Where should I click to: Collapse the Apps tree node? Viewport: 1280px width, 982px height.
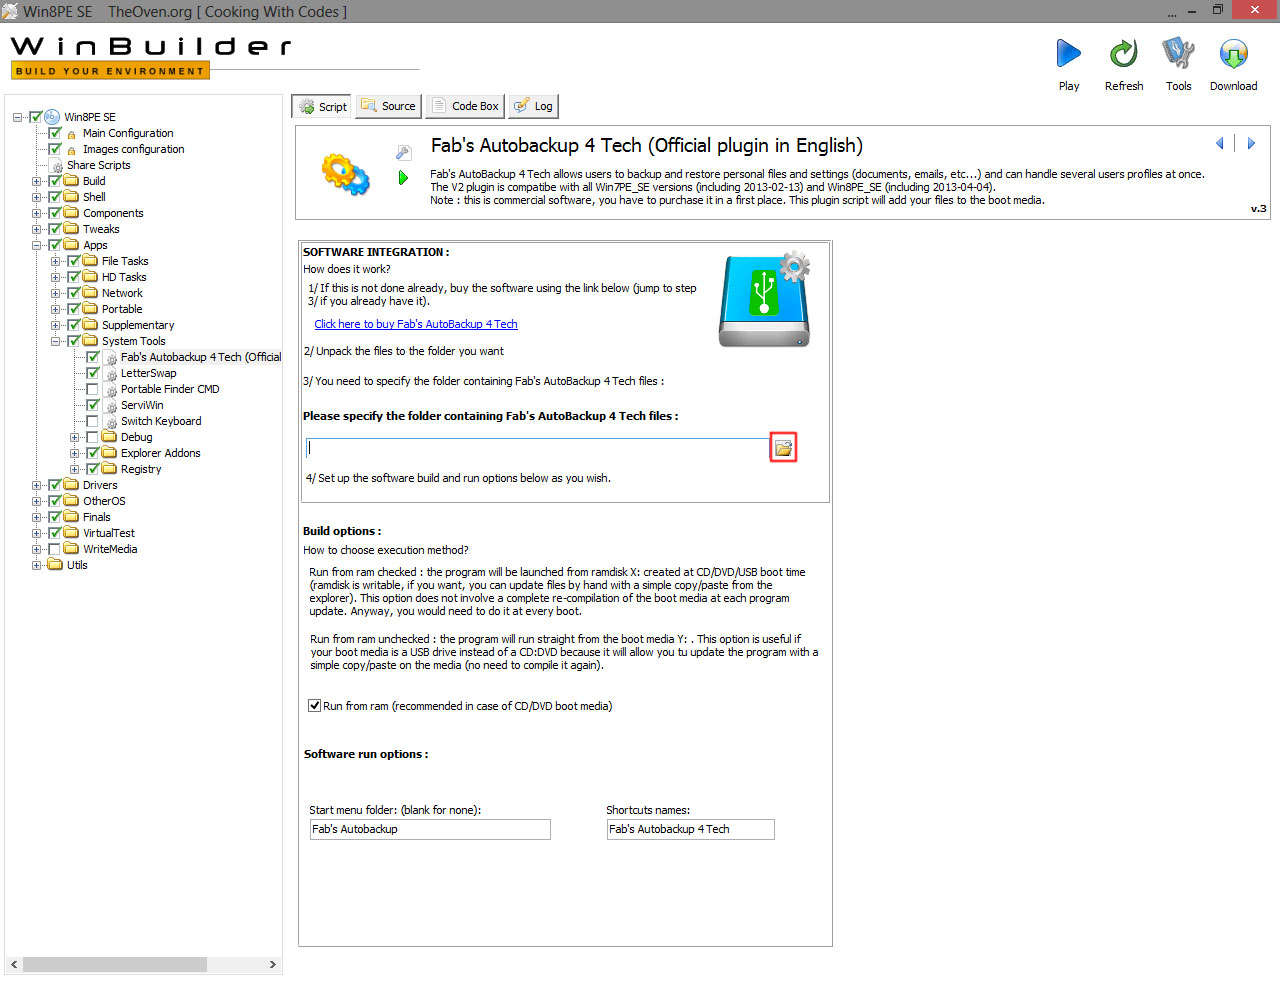click(37, 245)
